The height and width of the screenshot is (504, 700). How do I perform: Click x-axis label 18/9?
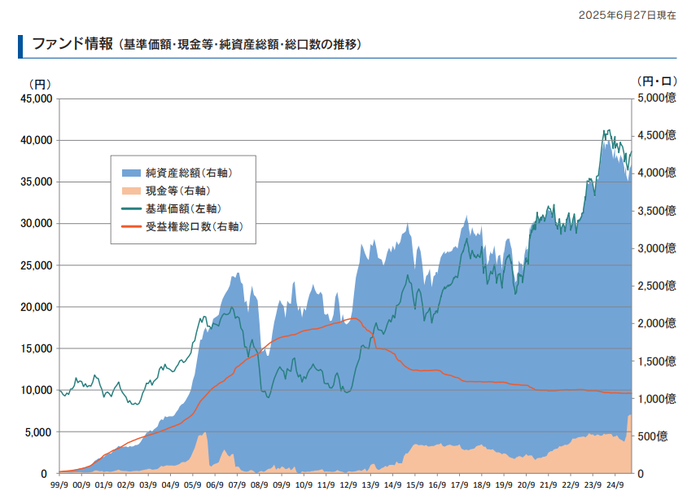[x=482, y=485]
